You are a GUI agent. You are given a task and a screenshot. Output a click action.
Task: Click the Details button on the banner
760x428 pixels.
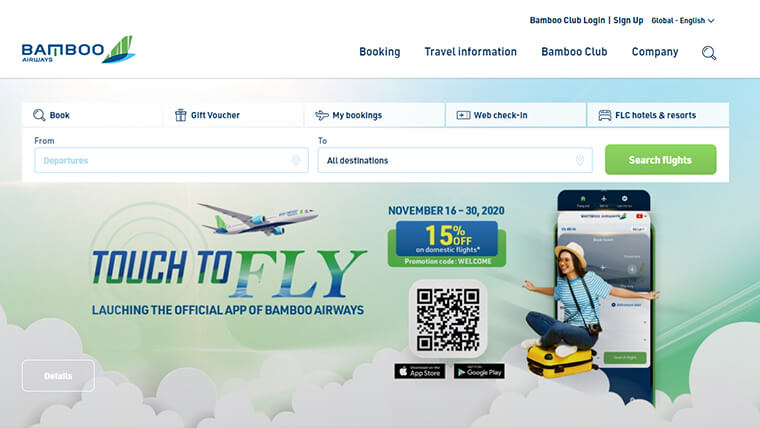pos(58,376)
